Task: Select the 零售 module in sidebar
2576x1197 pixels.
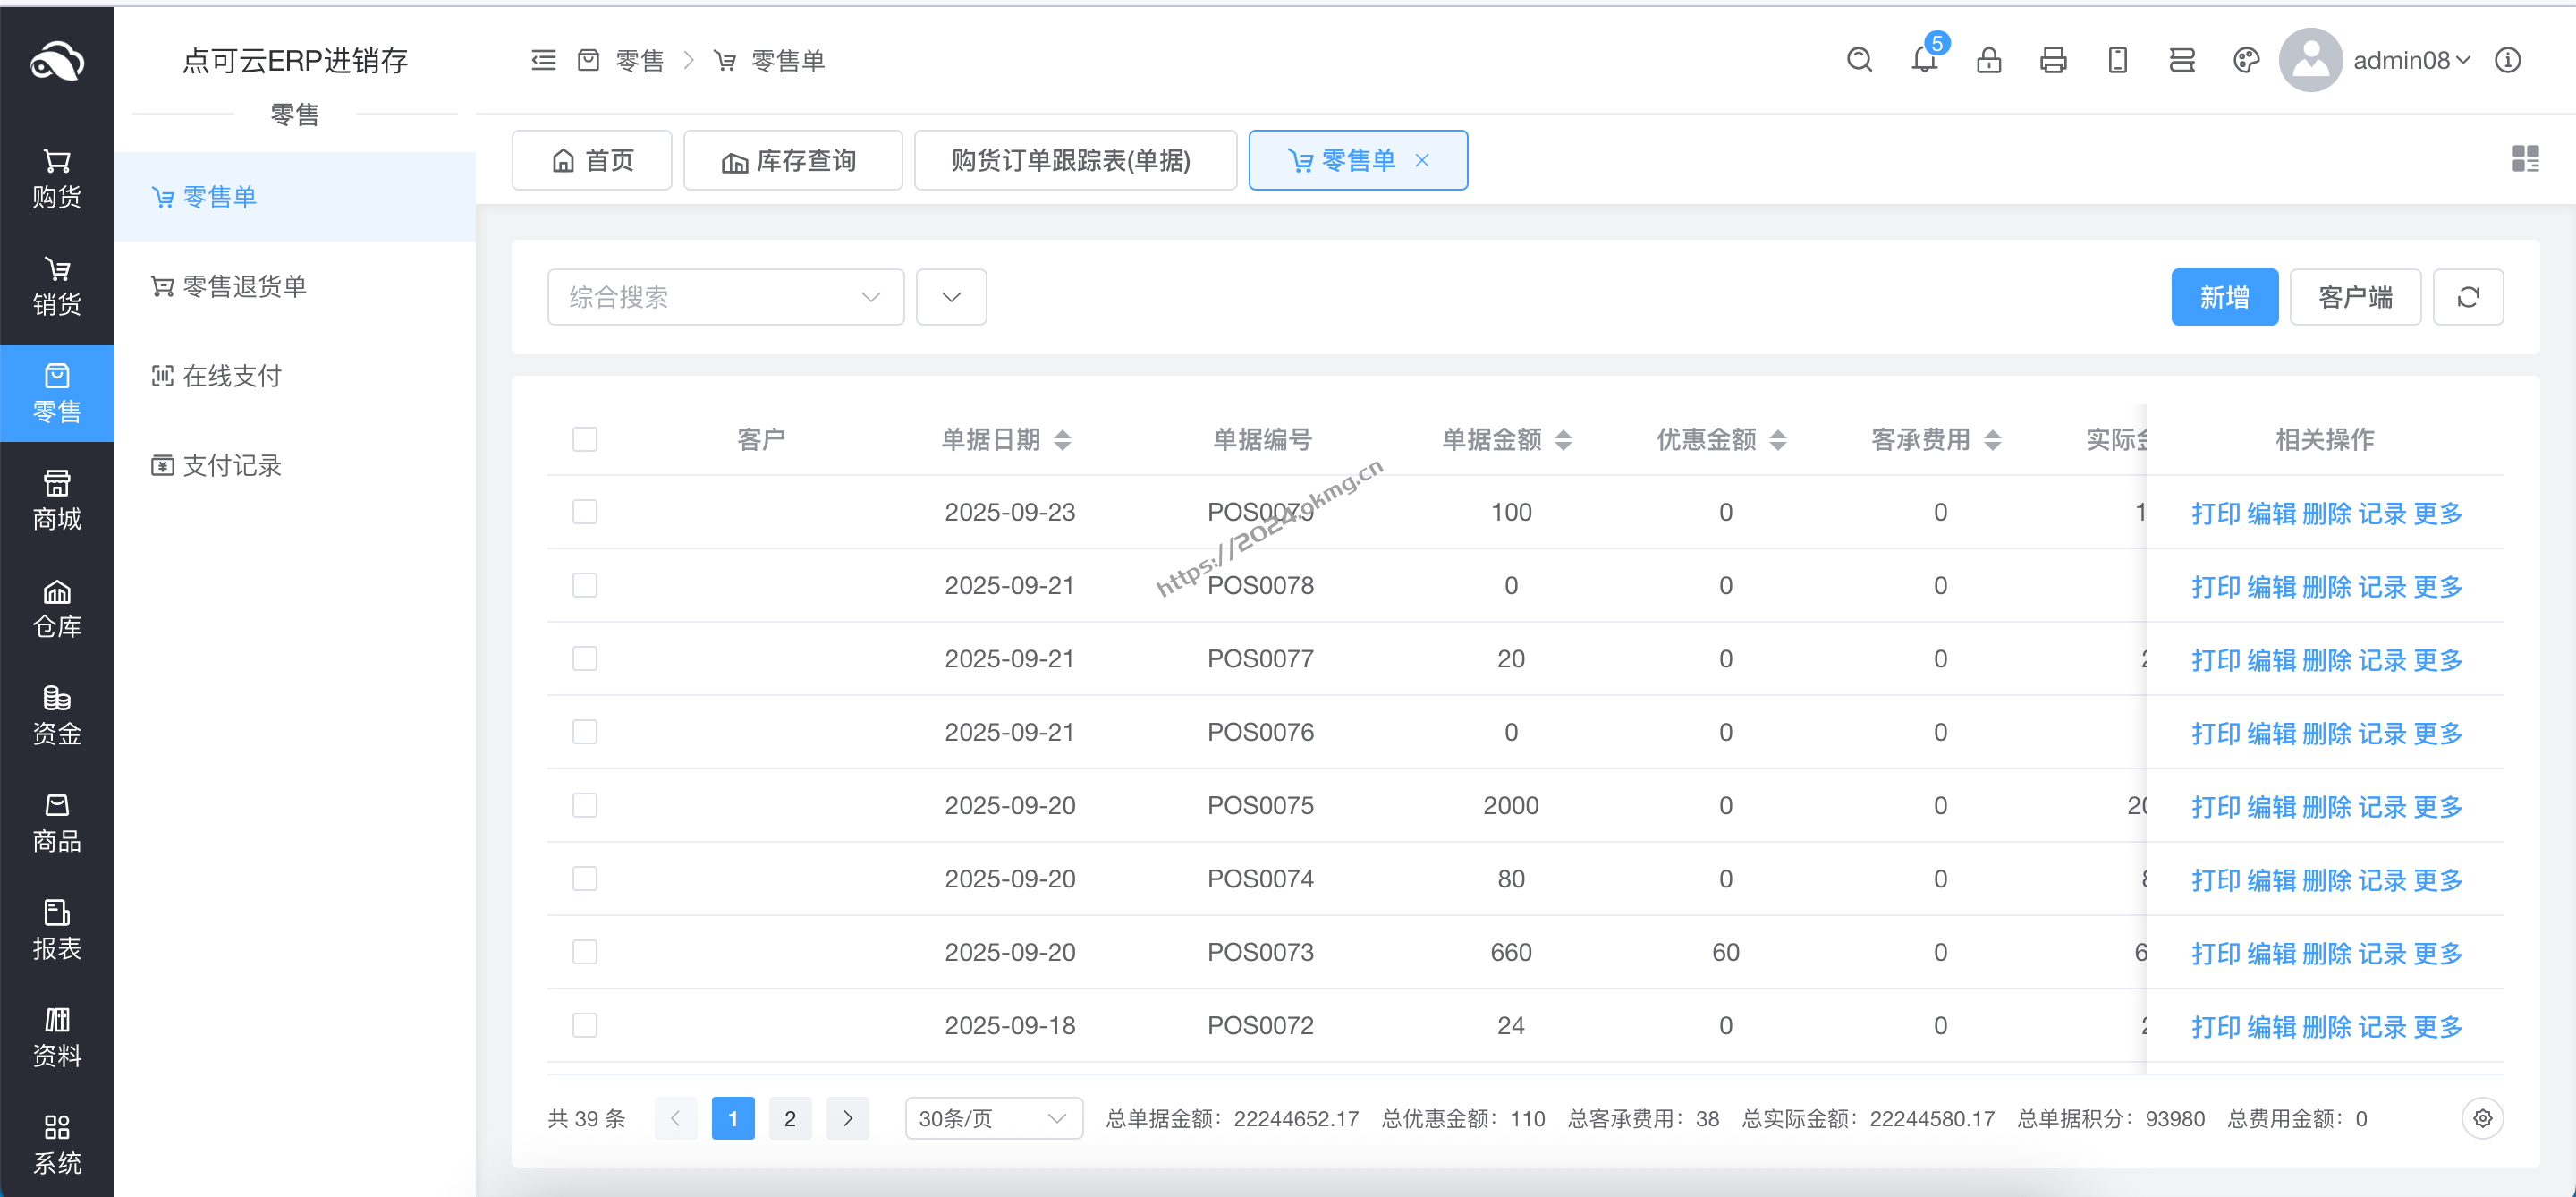Action: coord(57,393)
